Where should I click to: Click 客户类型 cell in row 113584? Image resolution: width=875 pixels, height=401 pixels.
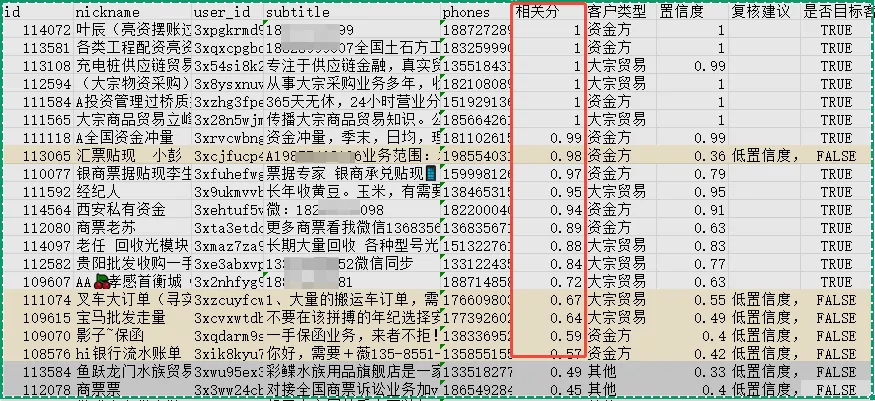click(x=621, y=371)
